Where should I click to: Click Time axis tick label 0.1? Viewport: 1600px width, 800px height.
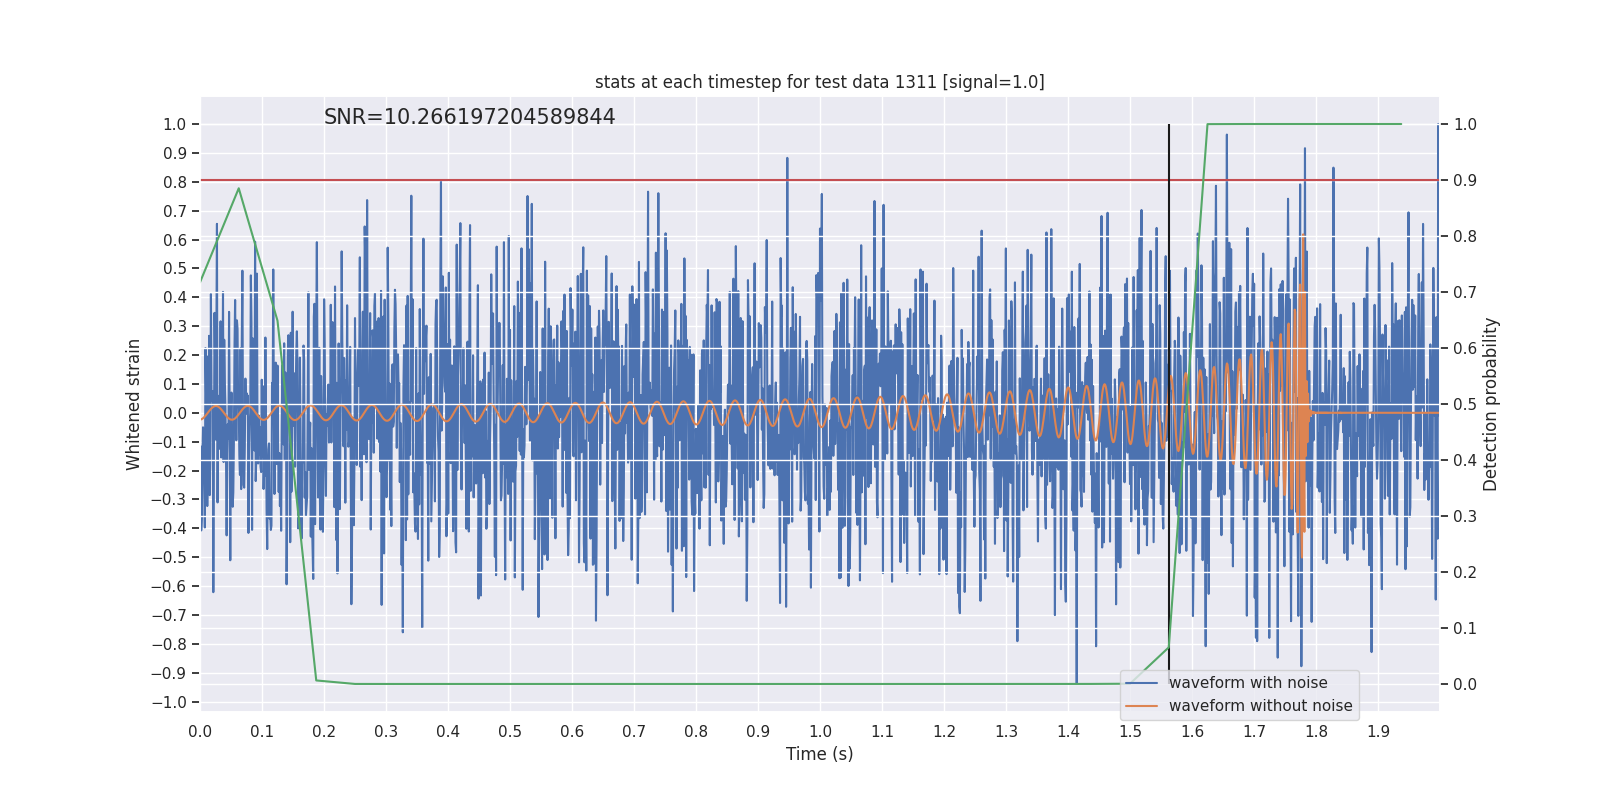coord(262,732)
